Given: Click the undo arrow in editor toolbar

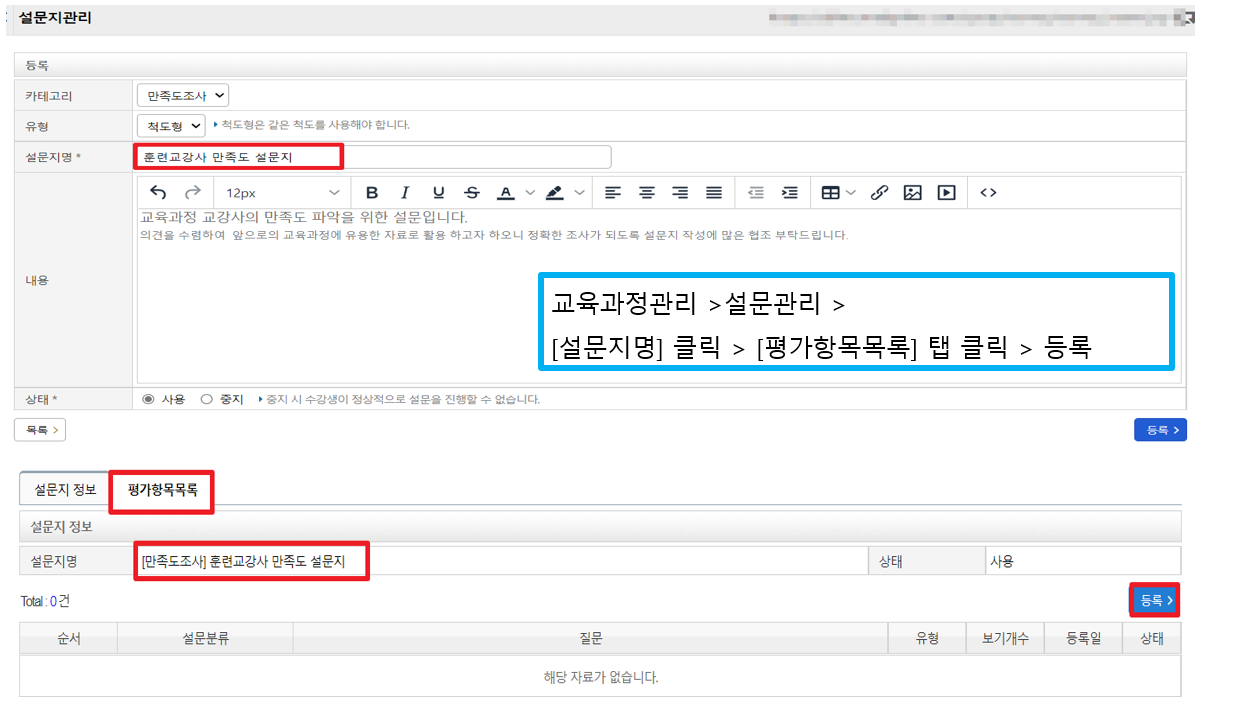Looking at the screenshot, I should (158, 193).
